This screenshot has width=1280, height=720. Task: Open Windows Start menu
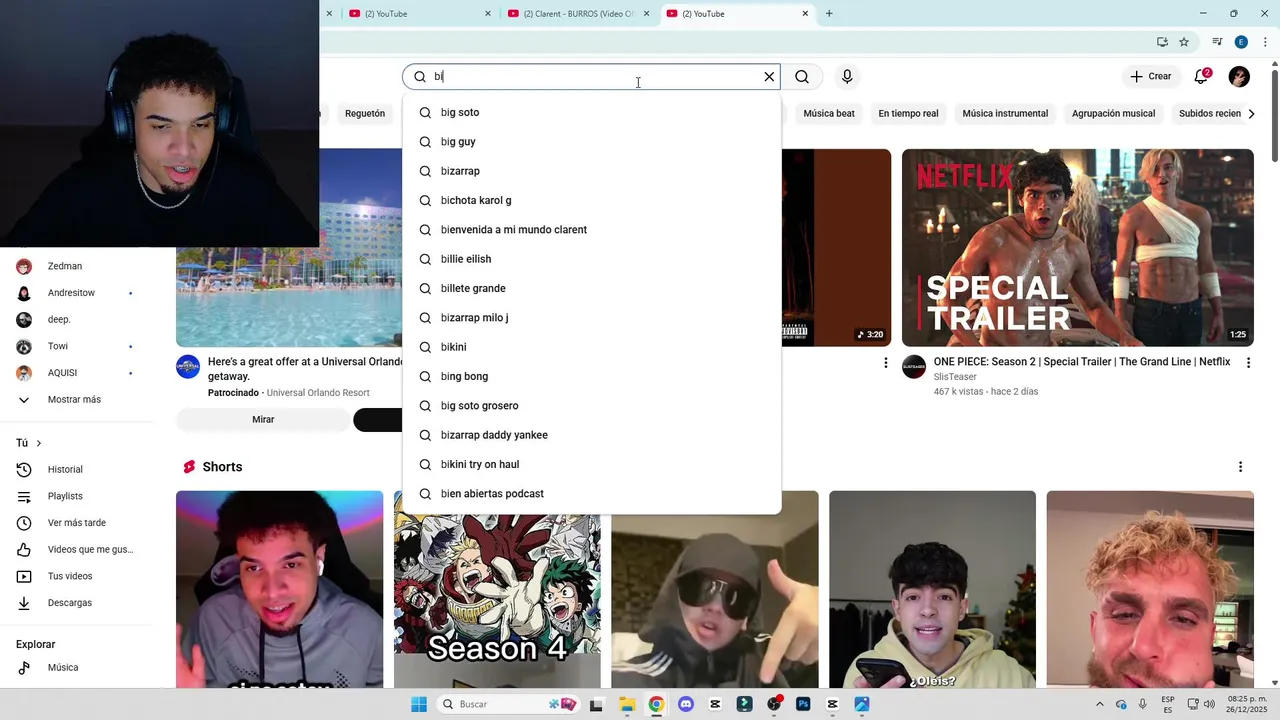coord(419,704)
